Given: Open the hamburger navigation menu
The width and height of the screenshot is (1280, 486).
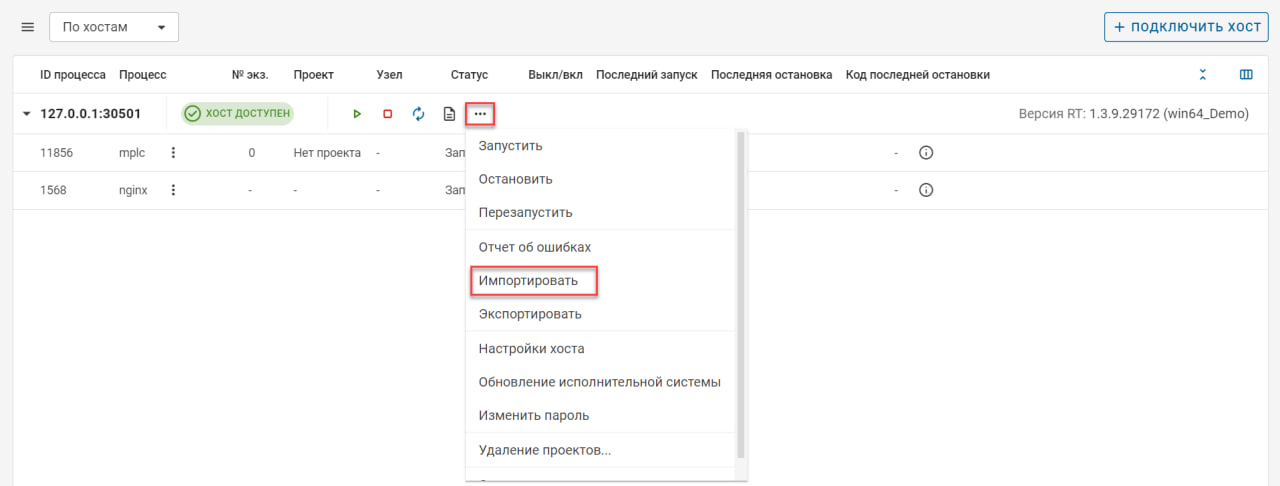Looking at the screenshot, I should pos(27,27).
